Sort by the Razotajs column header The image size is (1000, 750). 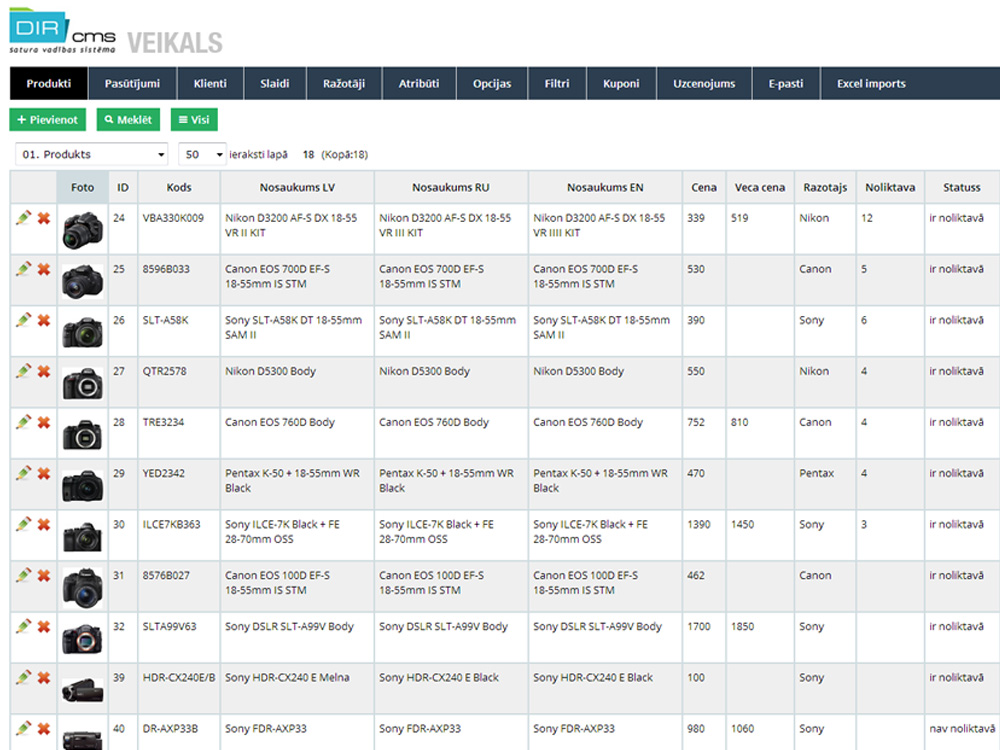[825, 188]
